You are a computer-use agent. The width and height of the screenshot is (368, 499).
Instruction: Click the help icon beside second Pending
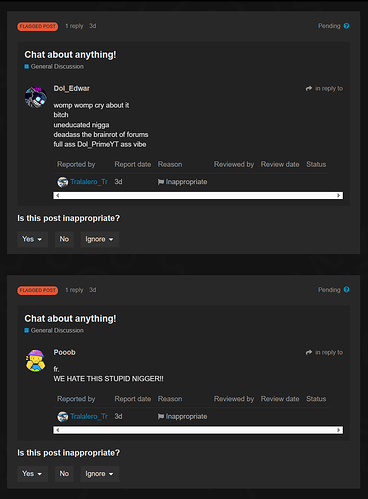coord(346,290)
